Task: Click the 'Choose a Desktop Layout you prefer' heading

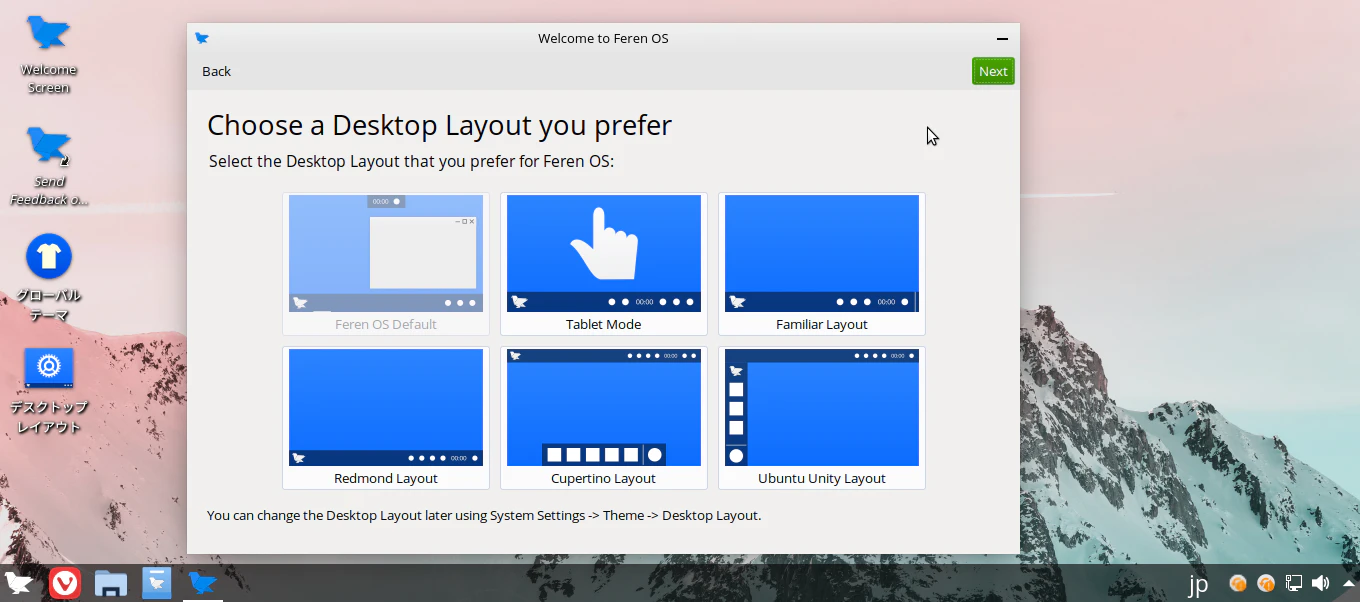Action: click(x=439, y=125)
